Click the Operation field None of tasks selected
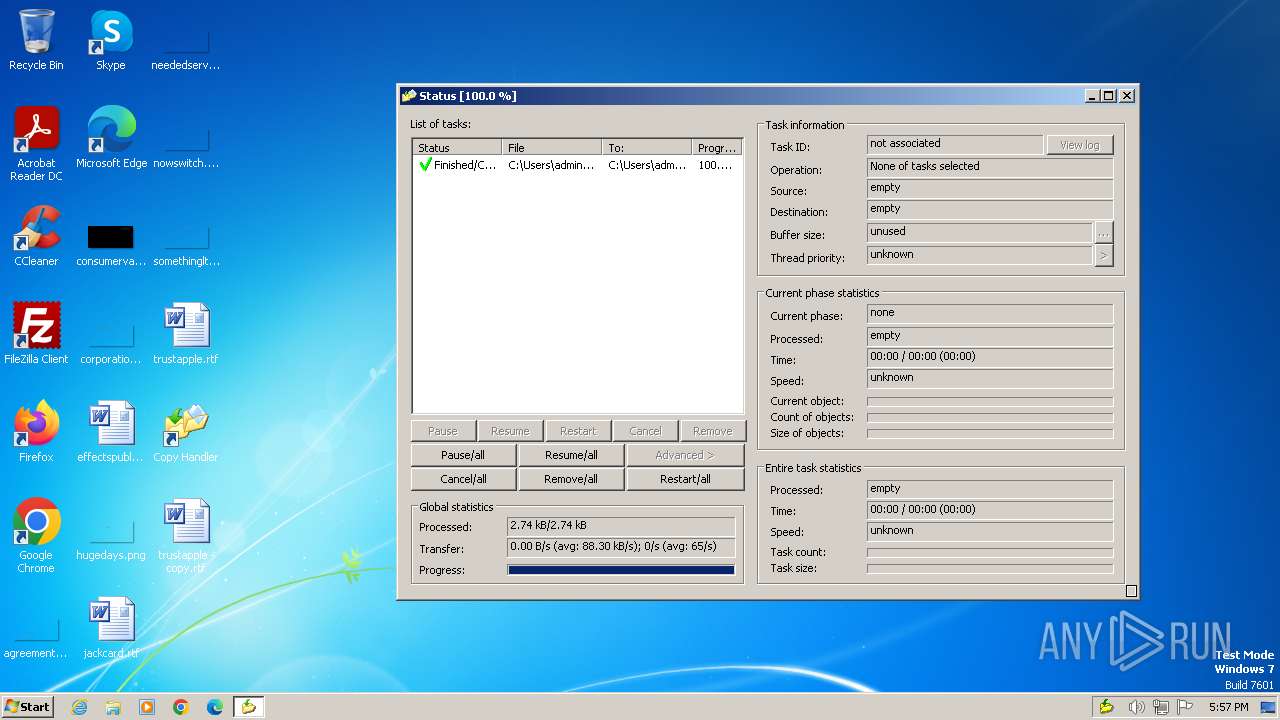This screenshot has width=1280, height=720. click(990, 167)
